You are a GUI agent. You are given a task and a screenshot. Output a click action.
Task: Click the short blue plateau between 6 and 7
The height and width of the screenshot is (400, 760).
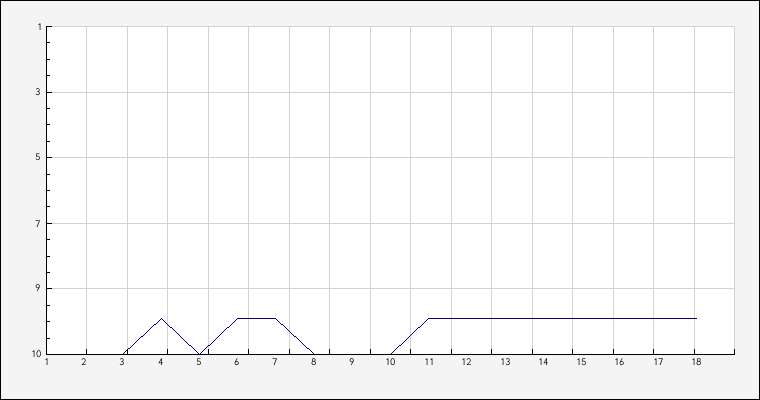(x=256, y=319)
